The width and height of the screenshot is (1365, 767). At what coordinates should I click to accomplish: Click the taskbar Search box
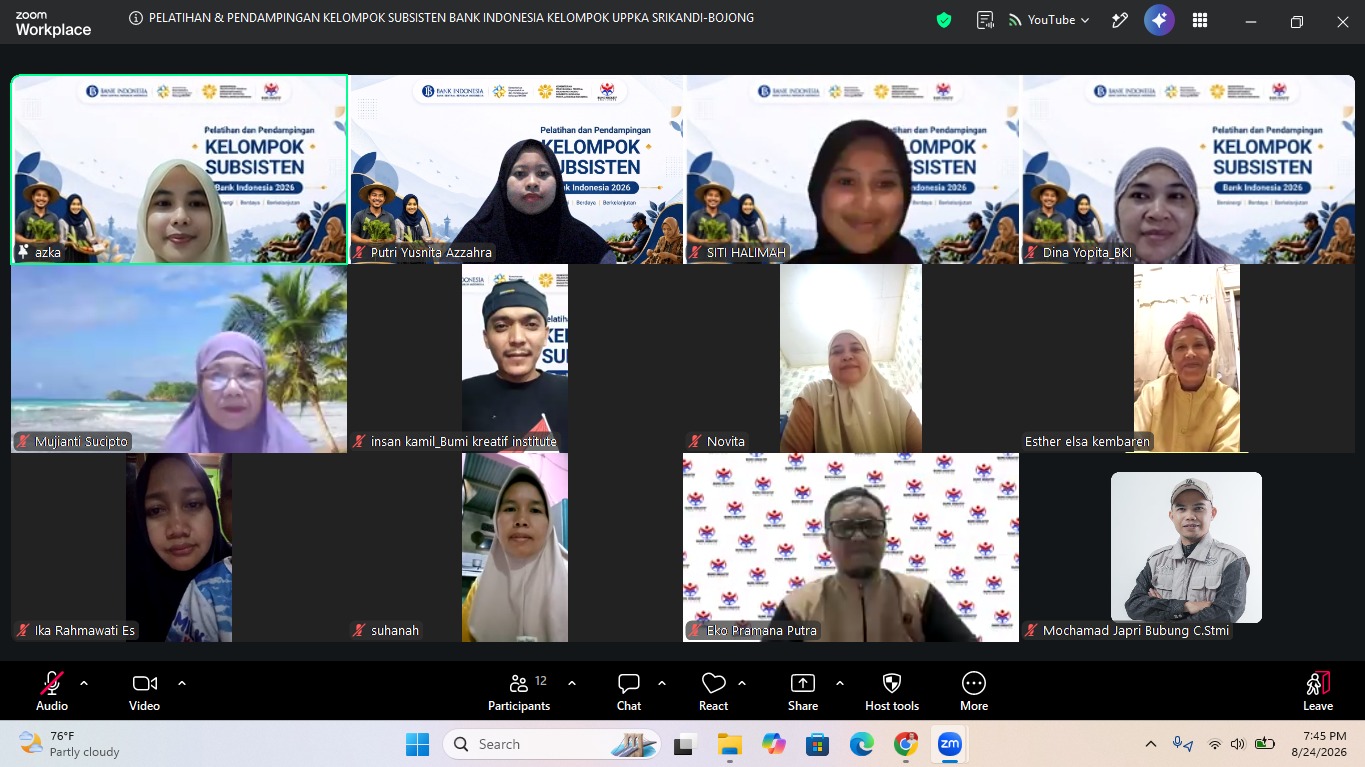coord(554,744)
